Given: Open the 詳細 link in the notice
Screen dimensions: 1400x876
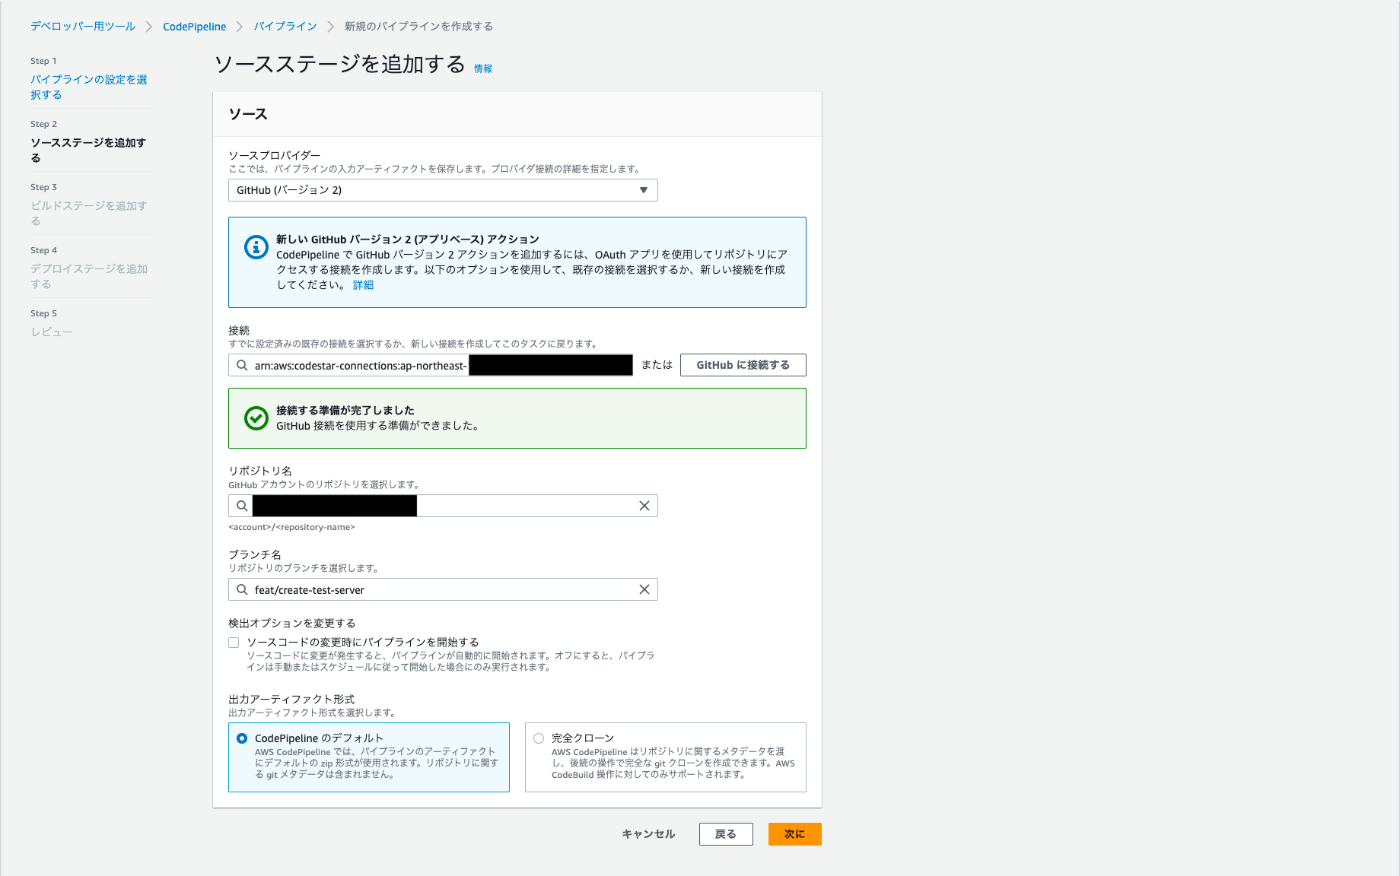Looking at the screenshot, I should [x=363, y=285].
